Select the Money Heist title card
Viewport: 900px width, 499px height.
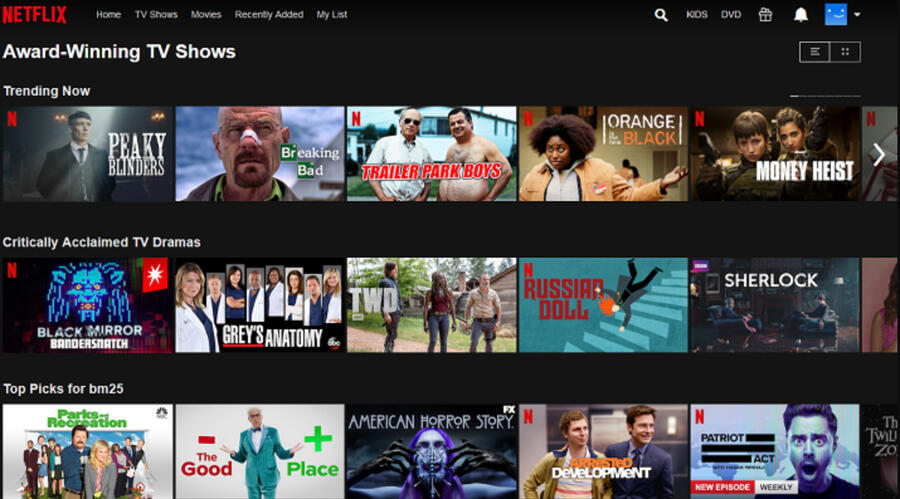(774, 154)
